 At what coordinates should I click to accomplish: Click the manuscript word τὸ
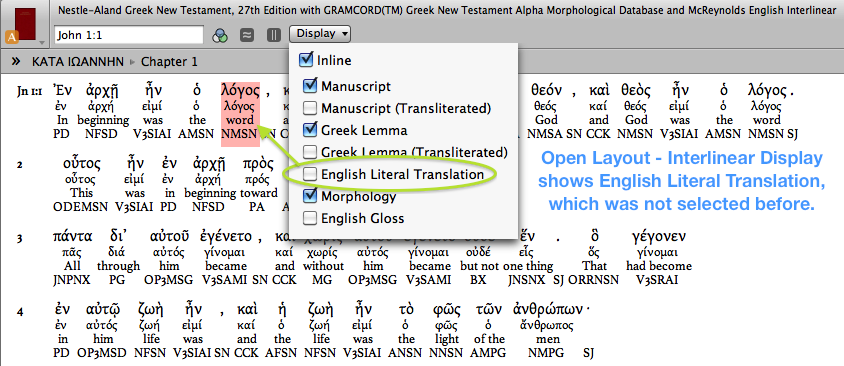pos(406,309)
